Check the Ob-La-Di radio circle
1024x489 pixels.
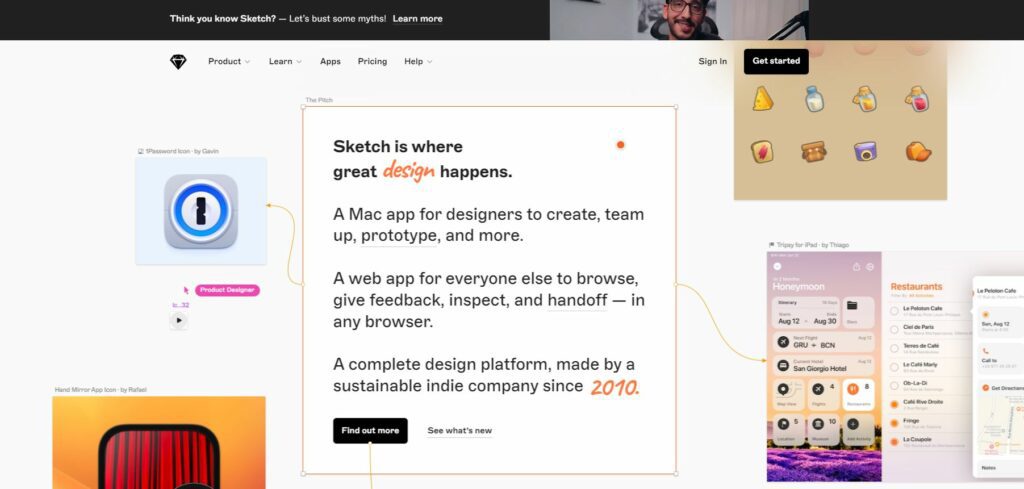click(895, 386)
